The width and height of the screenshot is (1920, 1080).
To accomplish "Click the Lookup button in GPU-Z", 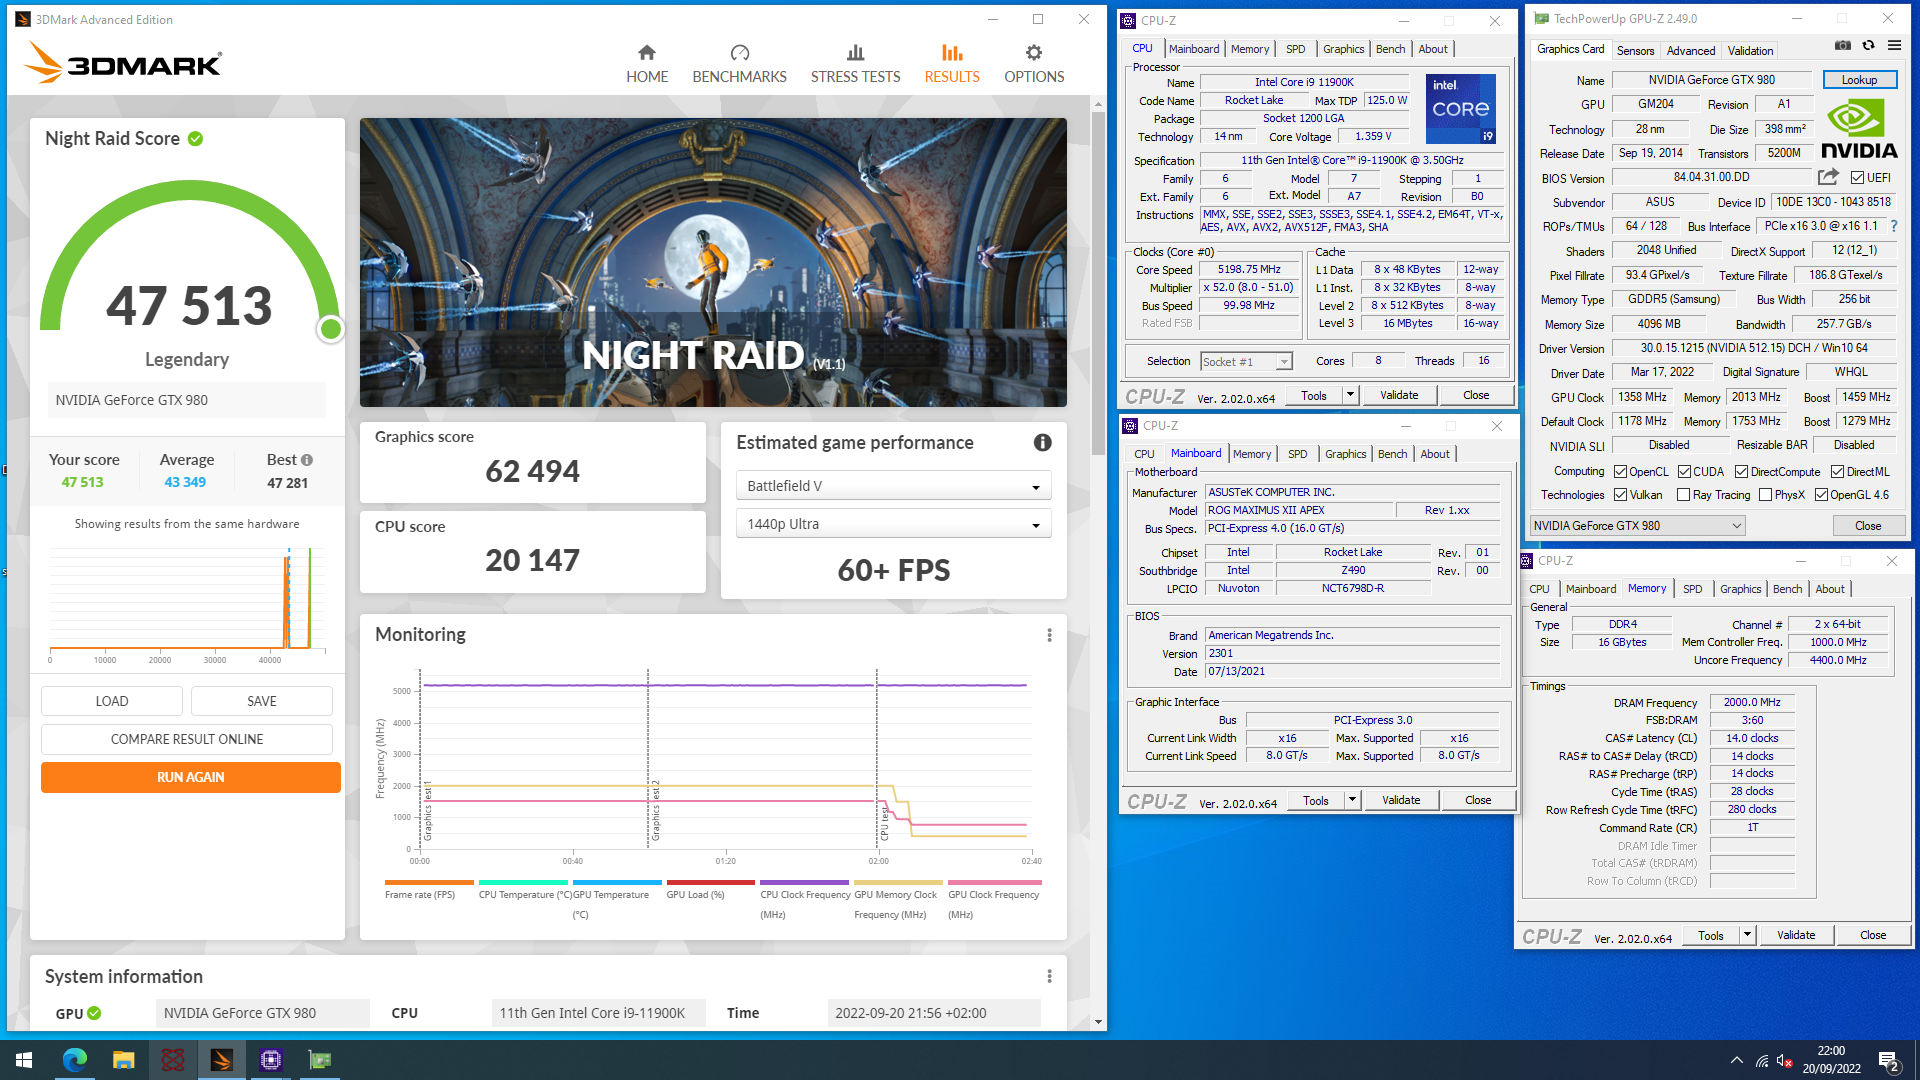I will (x=1859, y=80).
